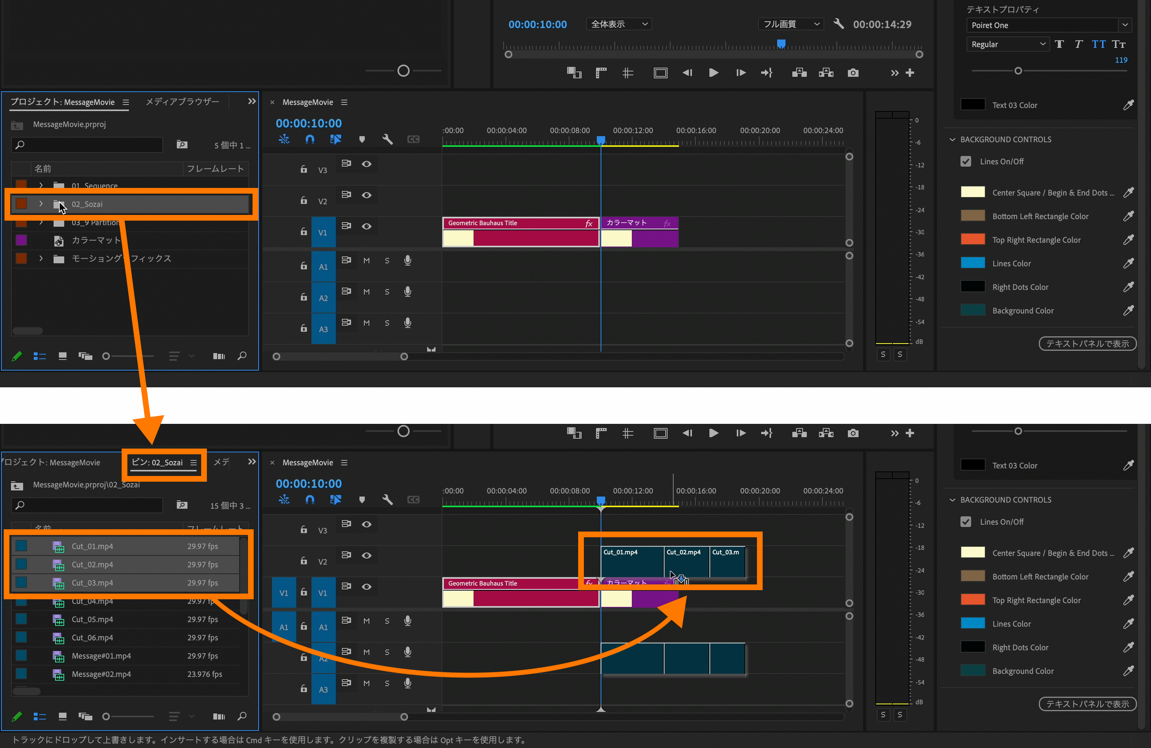Click テキストパネルで表示 in upper screenshot
The height and width of the screenshot is (748, 1151).
[1087, 344]
